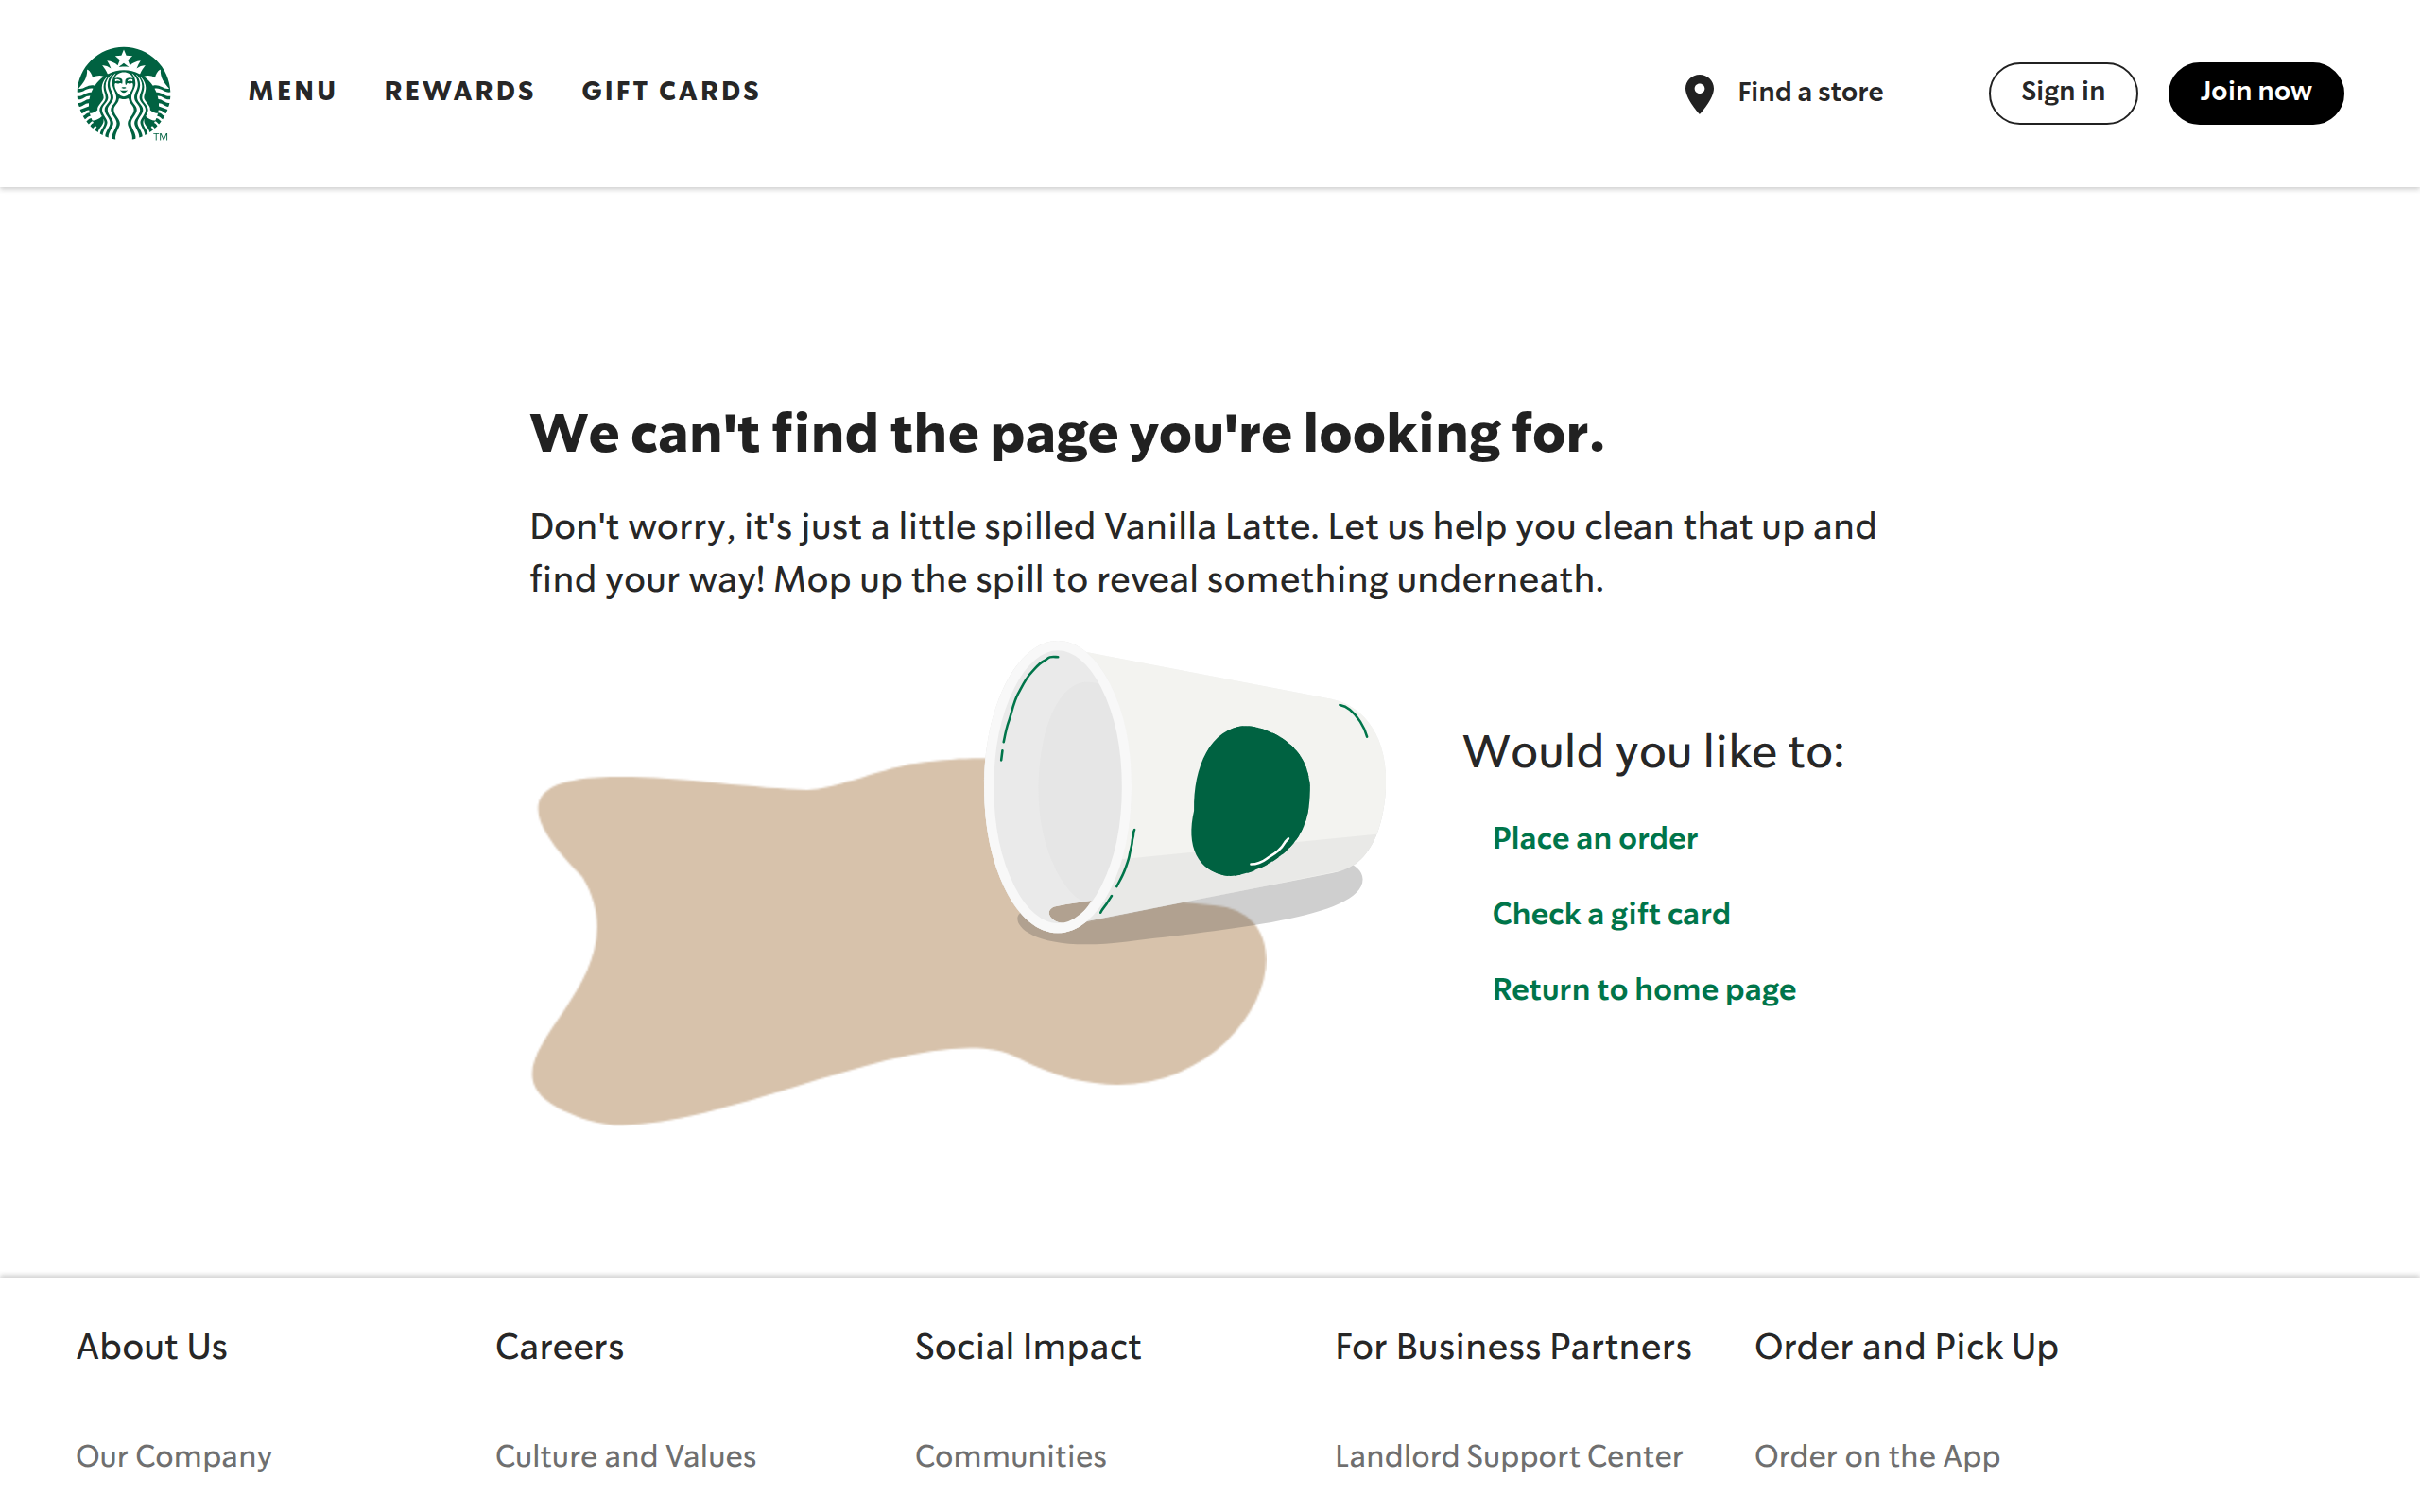
Task: Follow the Place an order link
Action: [x=1594, y=838]
